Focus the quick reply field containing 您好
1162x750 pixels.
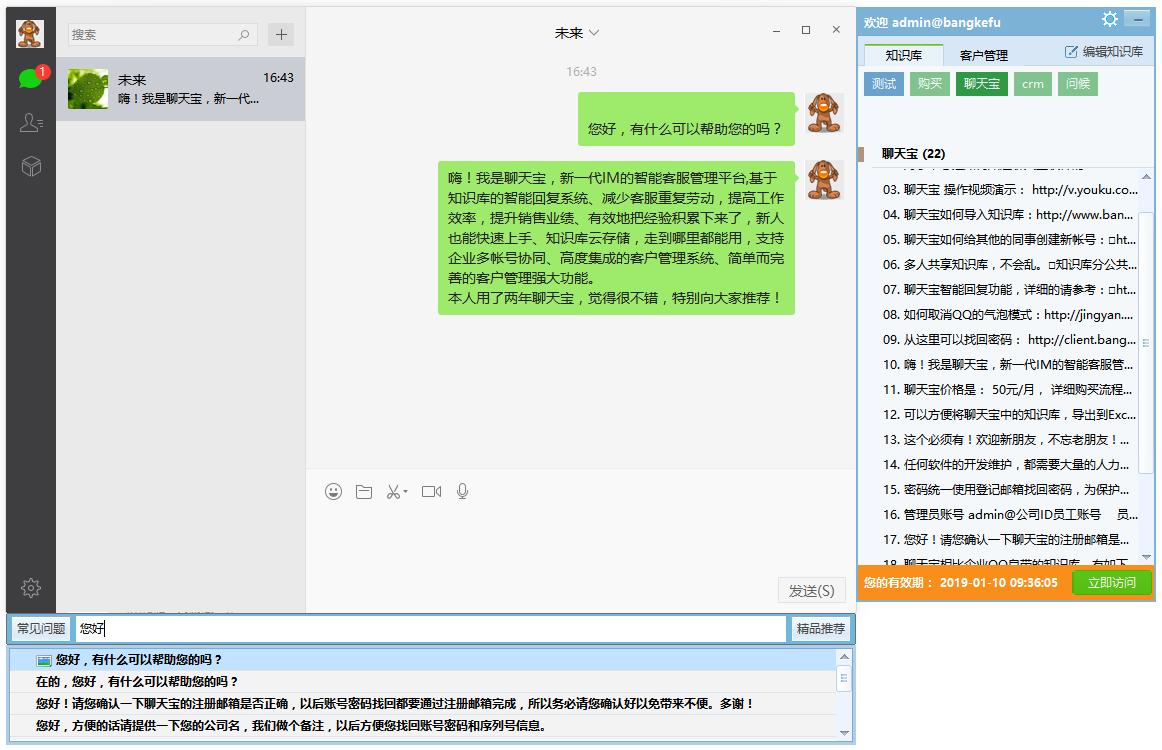[x=431, y=628]
